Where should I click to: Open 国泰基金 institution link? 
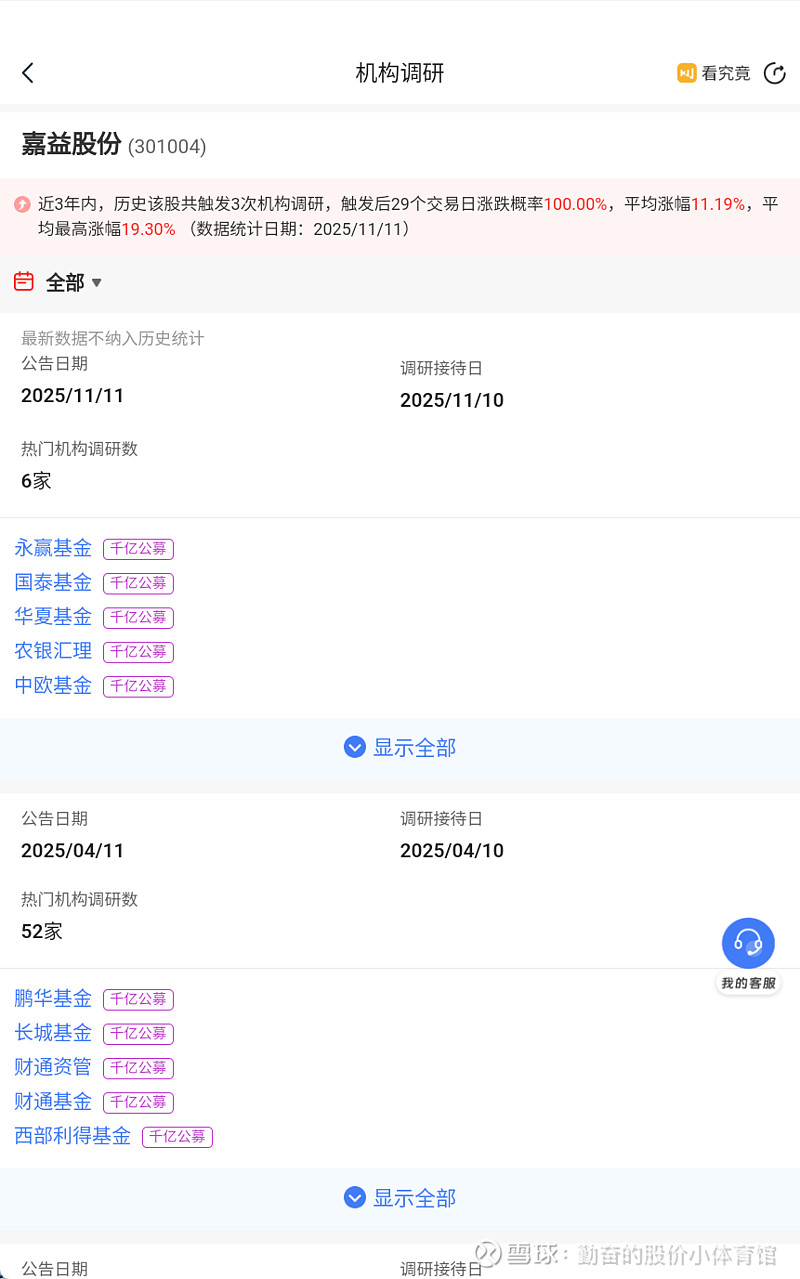click(53, 582)
